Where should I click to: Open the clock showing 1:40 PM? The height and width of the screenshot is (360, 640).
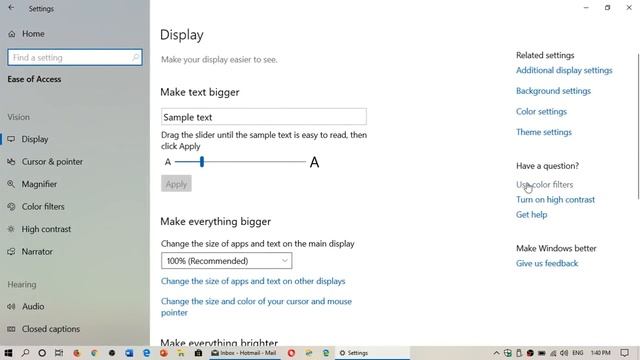tap(600, 353)
